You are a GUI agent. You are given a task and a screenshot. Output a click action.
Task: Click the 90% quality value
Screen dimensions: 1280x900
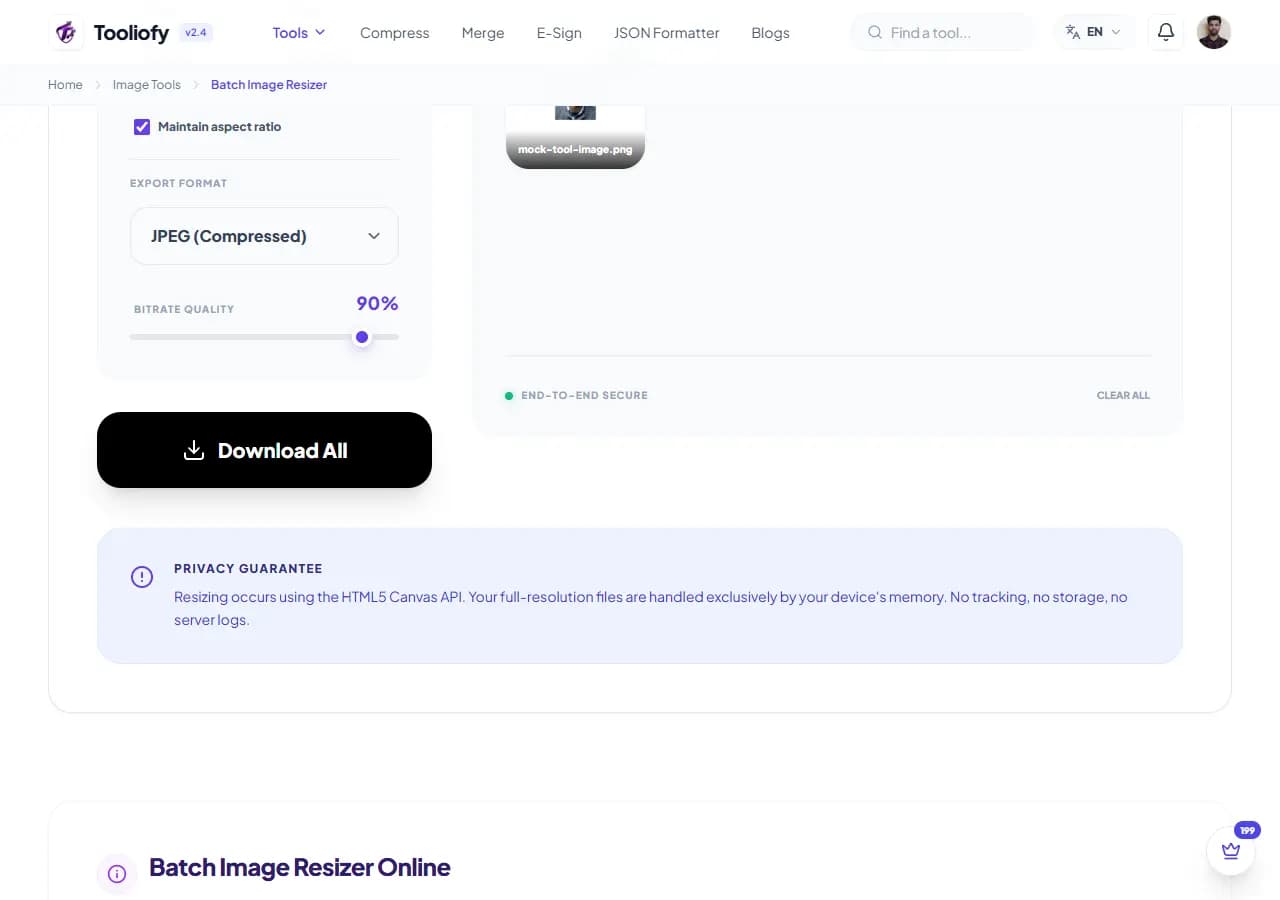pyautogui.click(x=377, y=303)
